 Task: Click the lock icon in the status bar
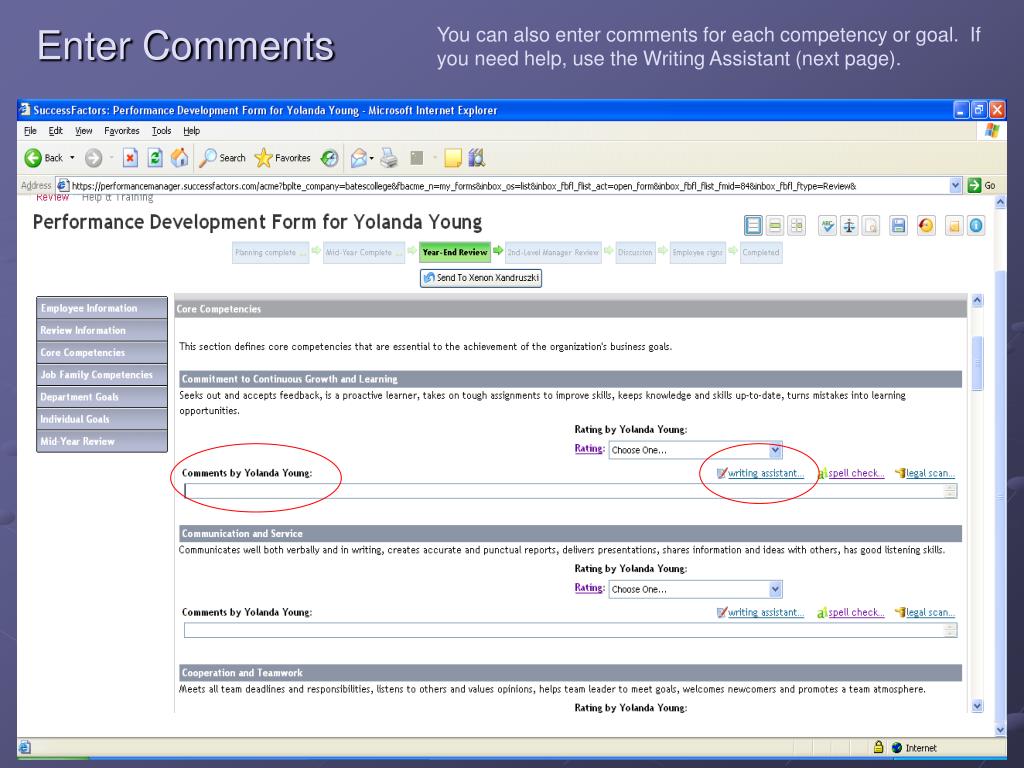coord(878,747)
